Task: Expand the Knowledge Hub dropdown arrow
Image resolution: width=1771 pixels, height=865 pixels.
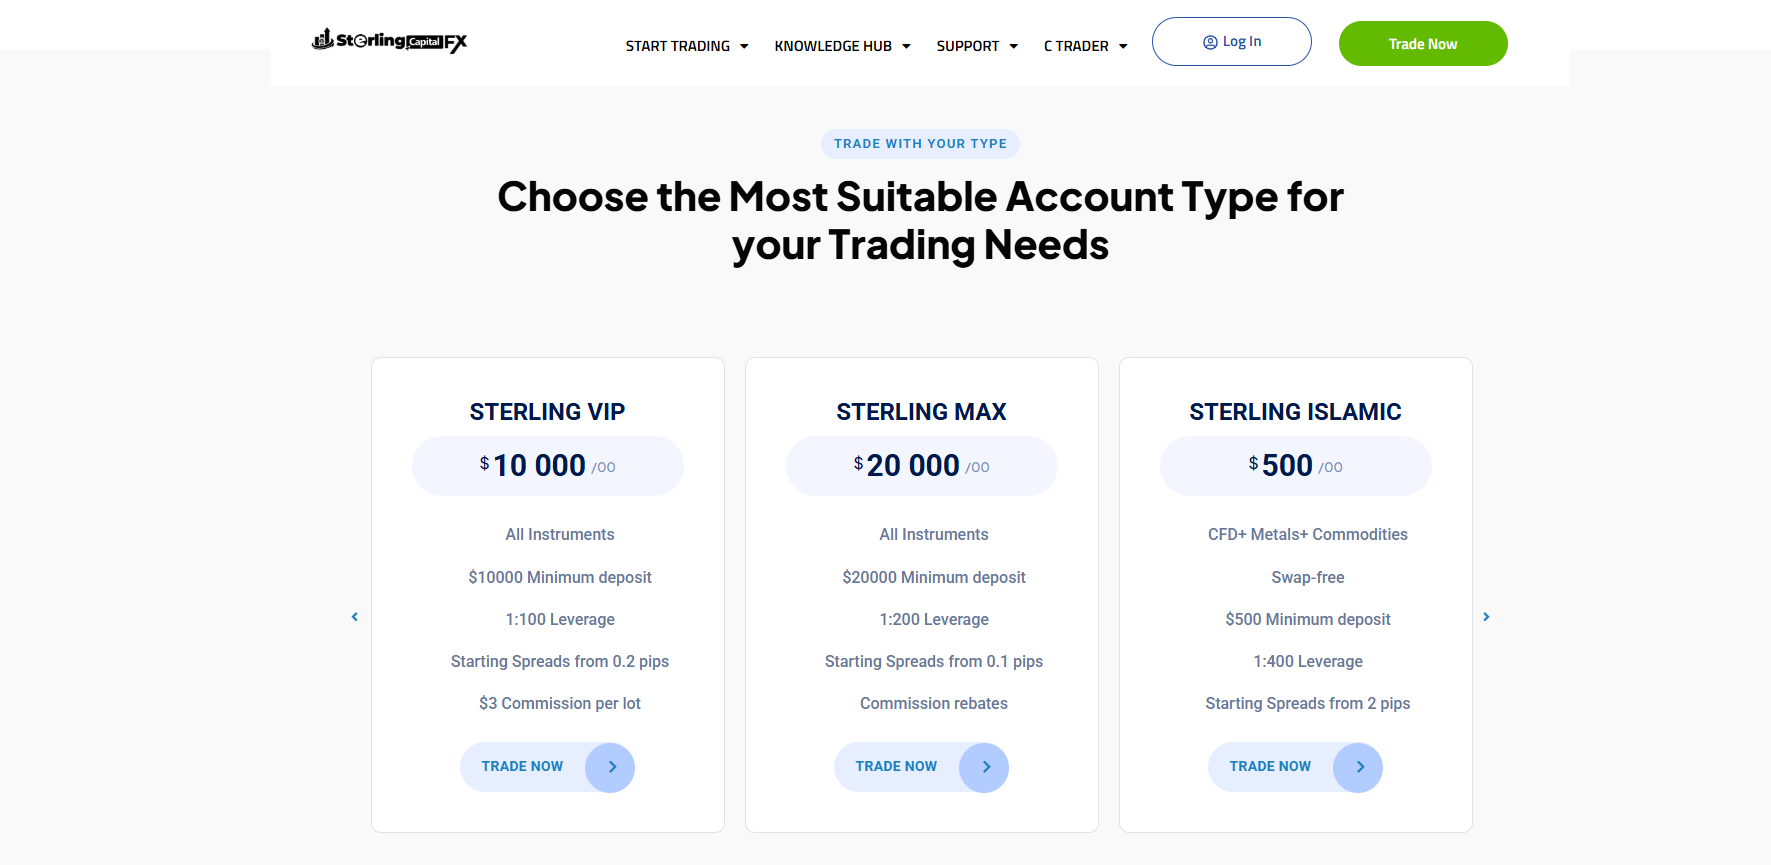Action: [906, 47]
